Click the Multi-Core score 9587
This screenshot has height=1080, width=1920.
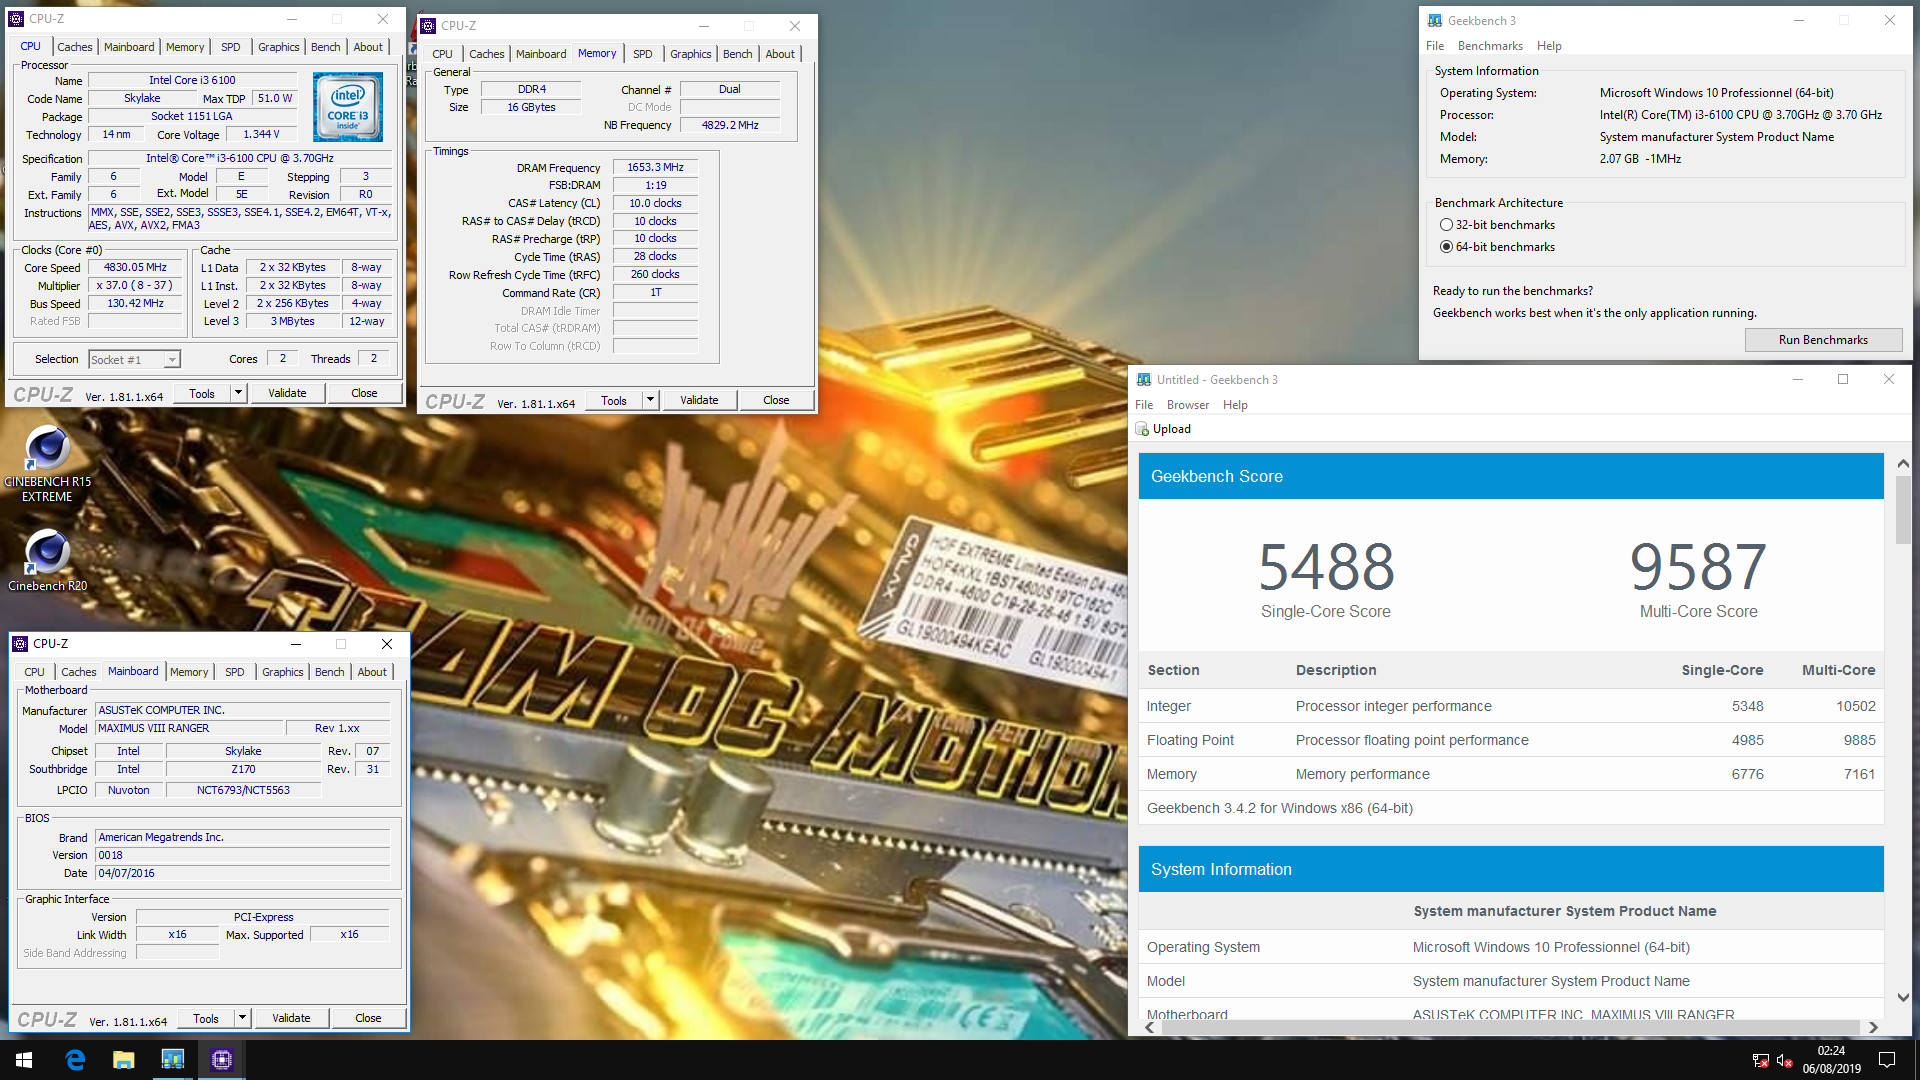1698,567
